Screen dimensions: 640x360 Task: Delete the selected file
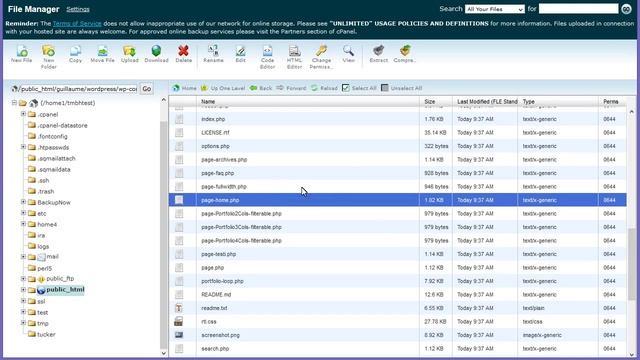[x=184, y=54]
